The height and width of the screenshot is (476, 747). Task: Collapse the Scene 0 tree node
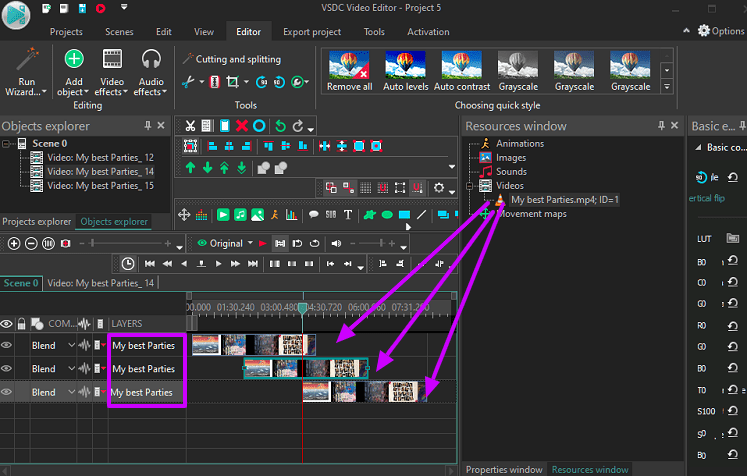coord(6,143)
